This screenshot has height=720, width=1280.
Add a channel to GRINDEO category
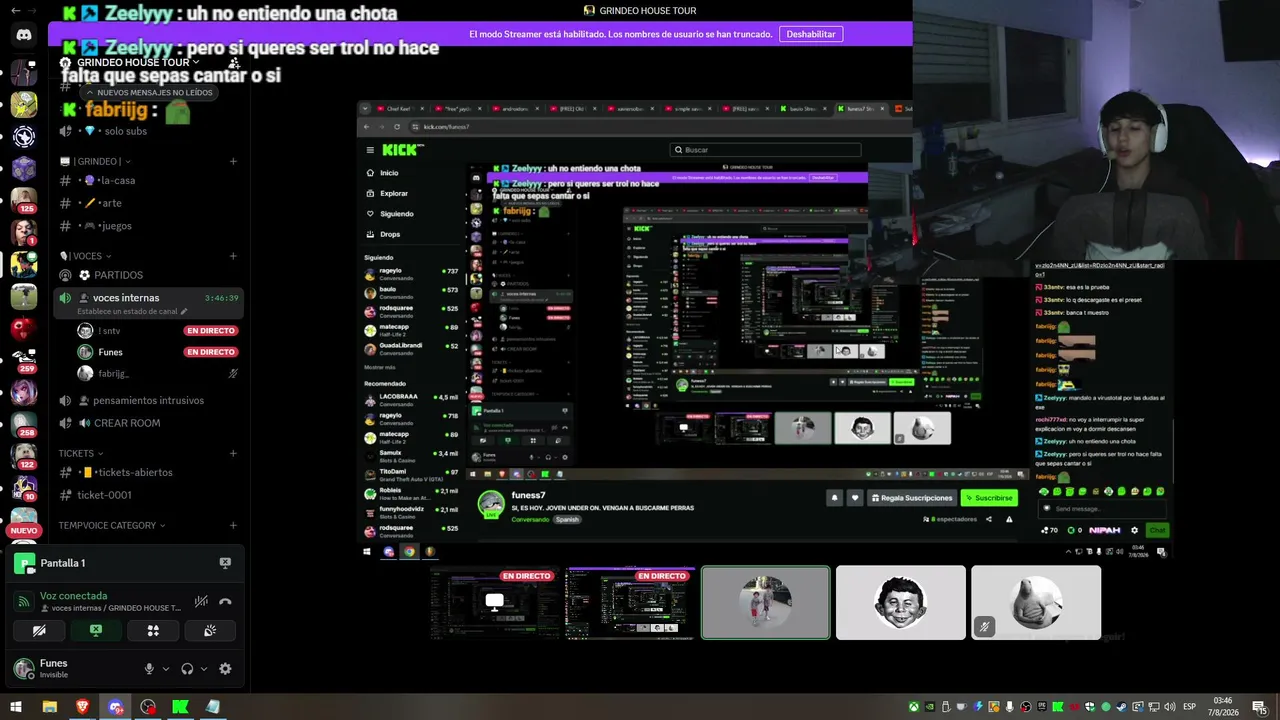pos(233,161)
